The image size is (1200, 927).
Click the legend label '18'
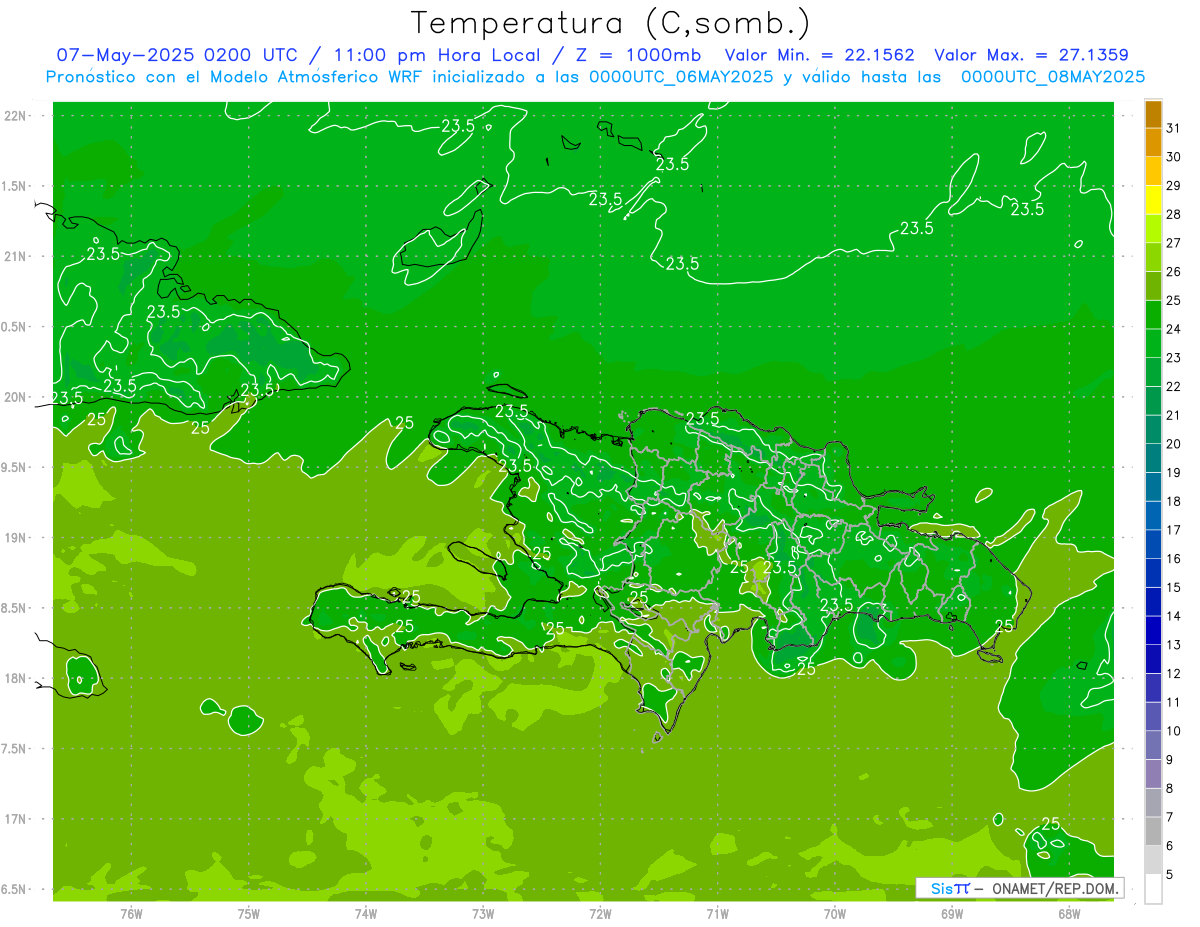[x=1174, y=501]
